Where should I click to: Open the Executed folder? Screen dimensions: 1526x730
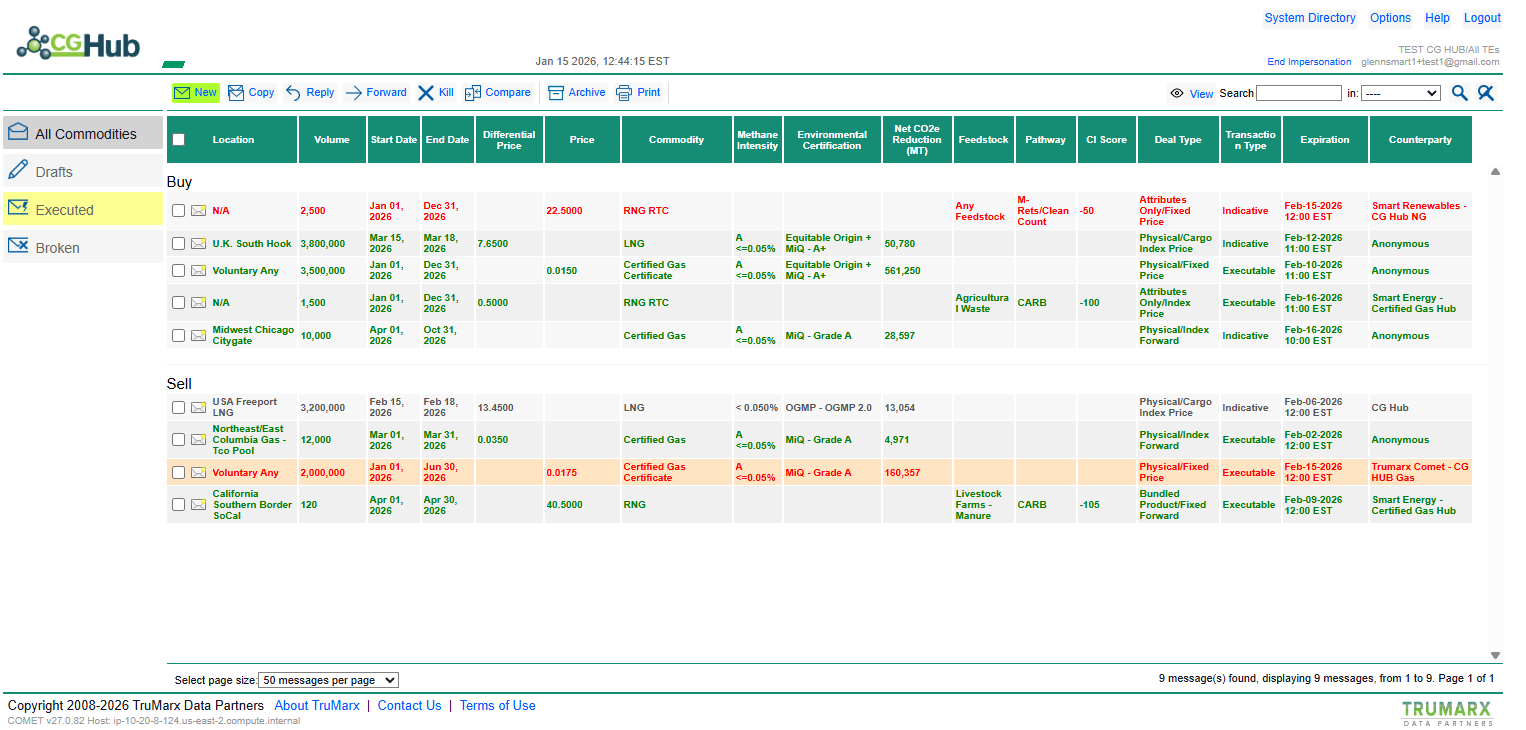[83, 210]
